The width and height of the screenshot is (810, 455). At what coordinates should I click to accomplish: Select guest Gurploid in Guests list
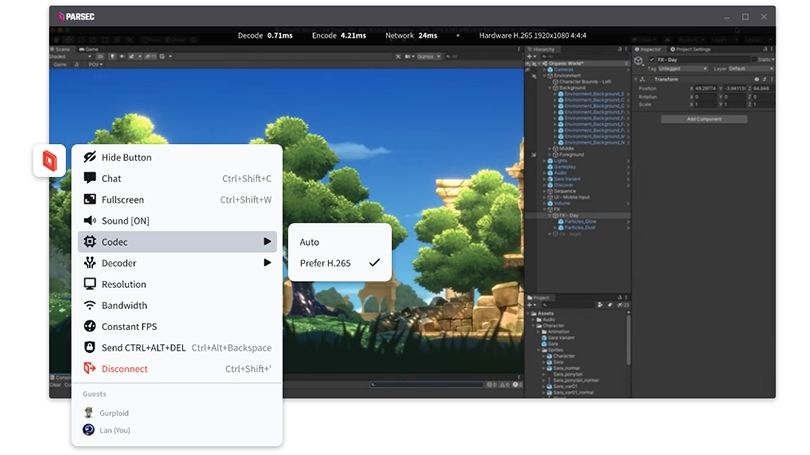(x=114, y=412)
